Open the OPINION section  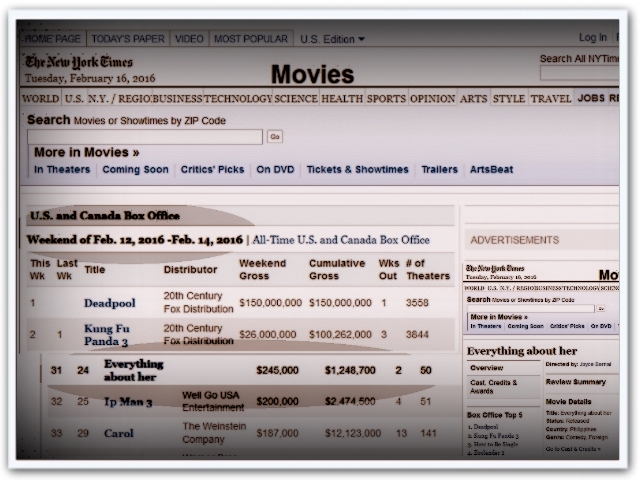point(432,99)
